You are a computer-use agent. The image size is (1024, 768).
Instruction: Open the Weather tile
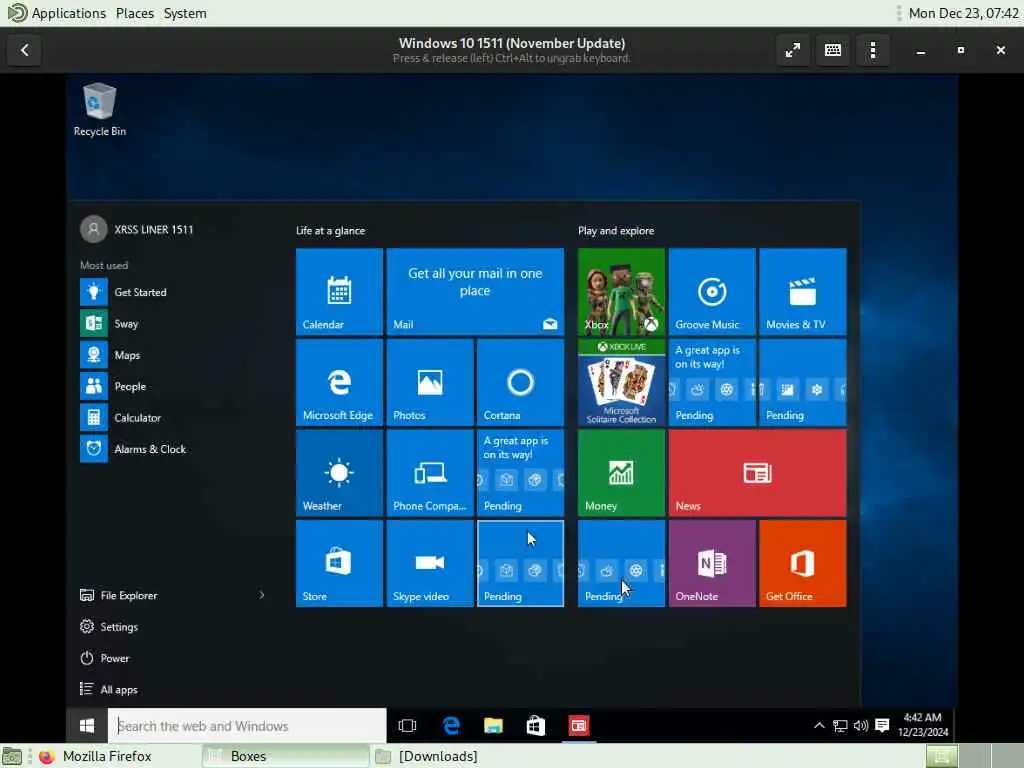click(x=339, y=473)
